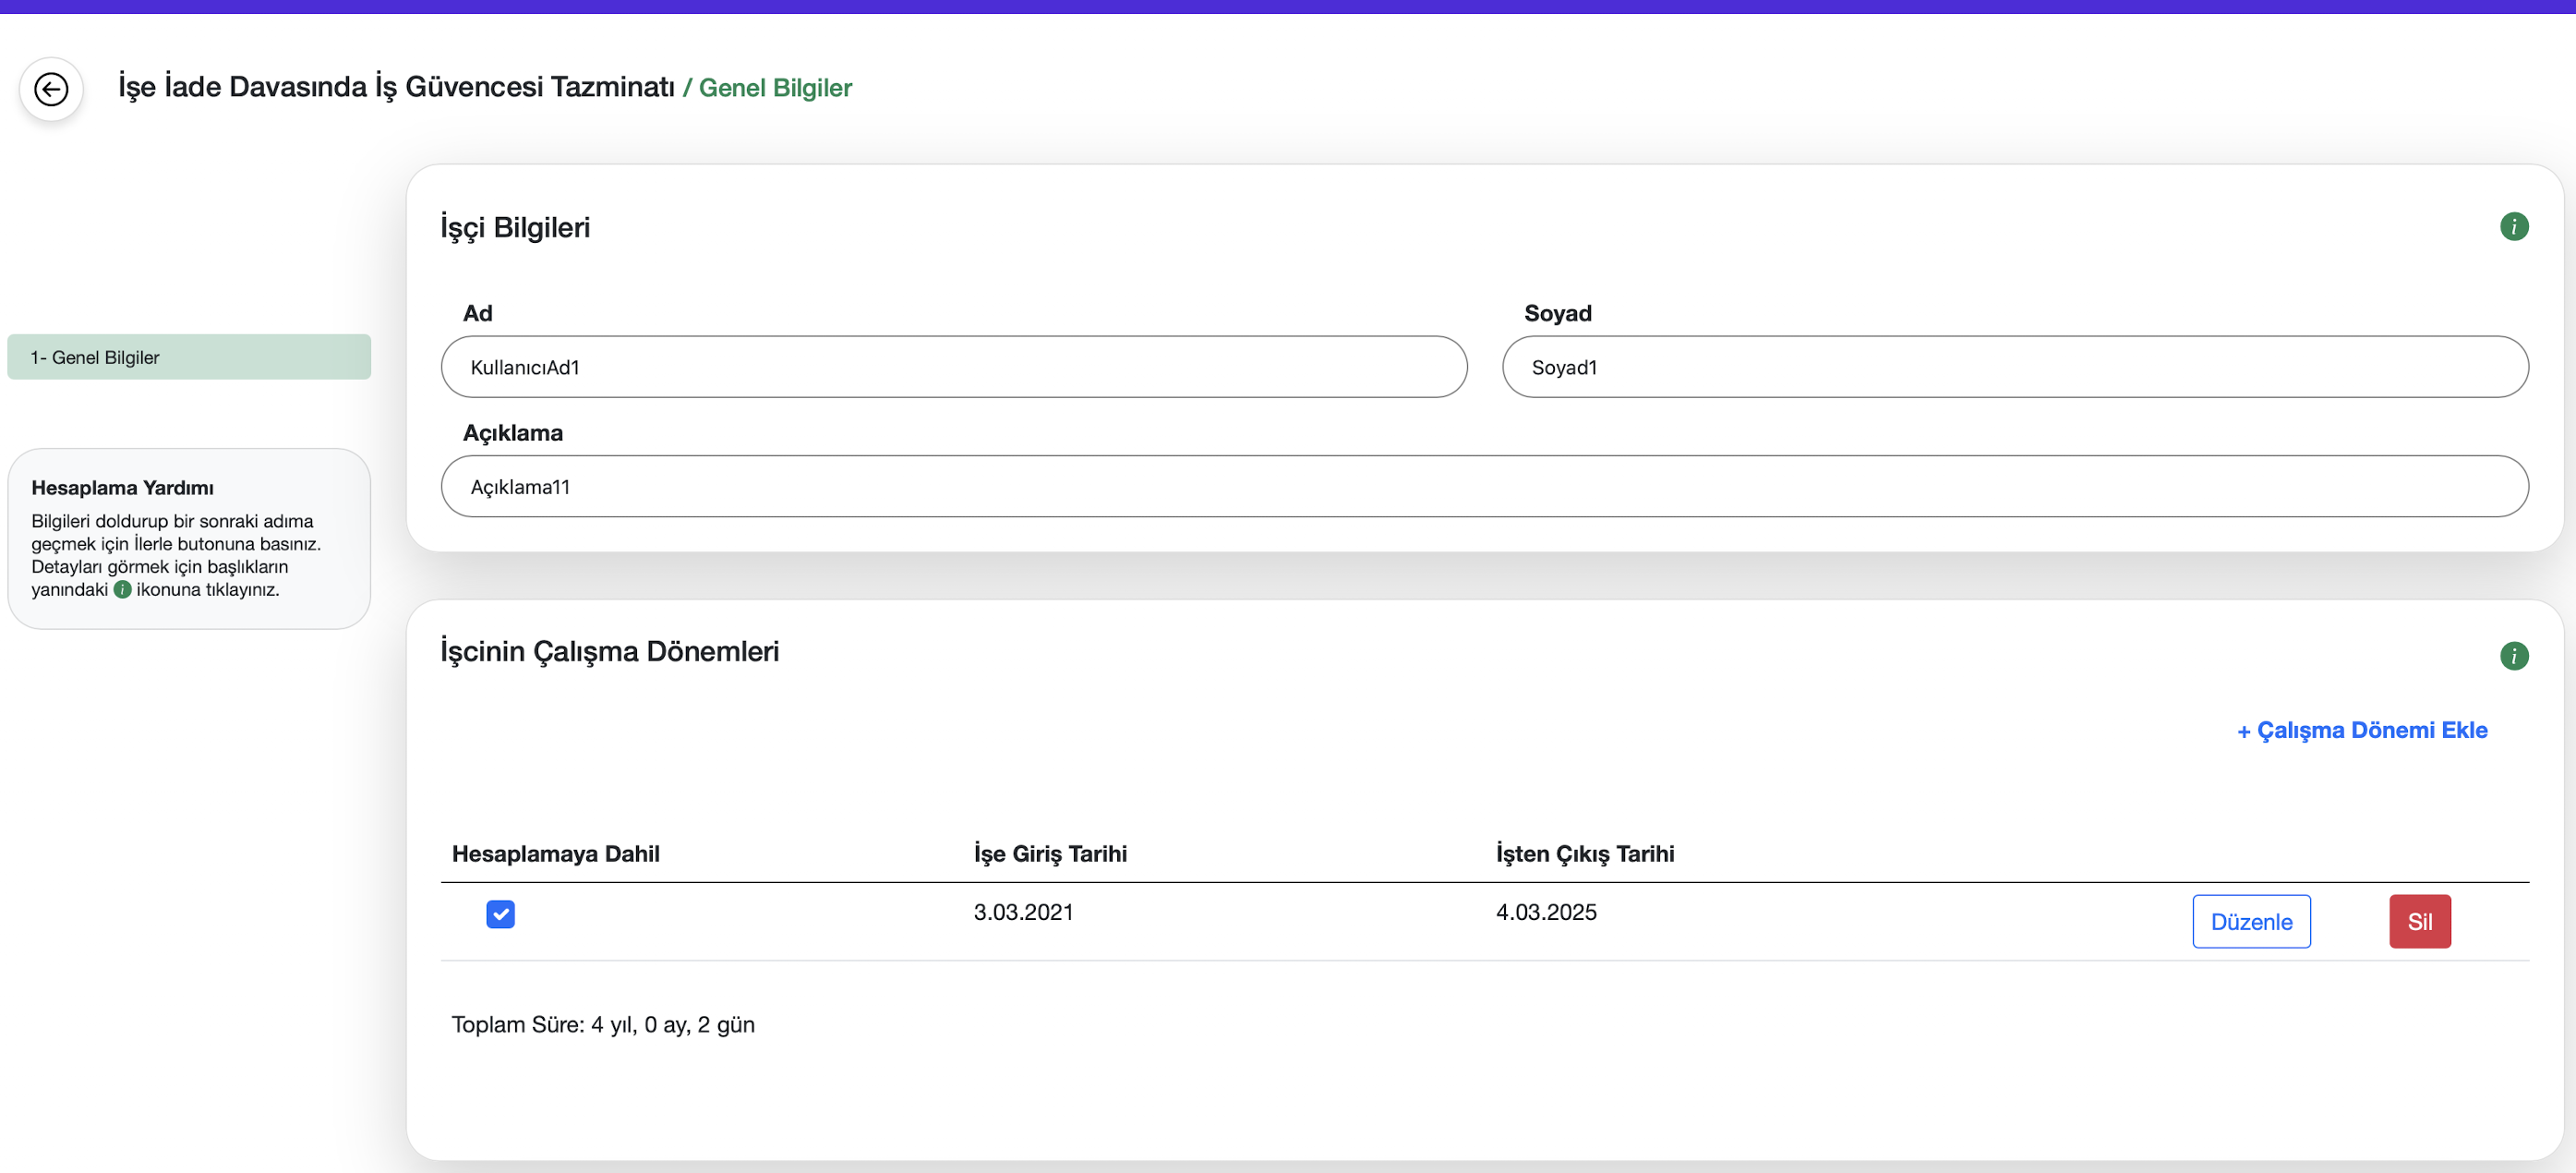Click the Genel Bilgiler breadcrumb text
This screenshot has height=1173, width=2576.
774,88
